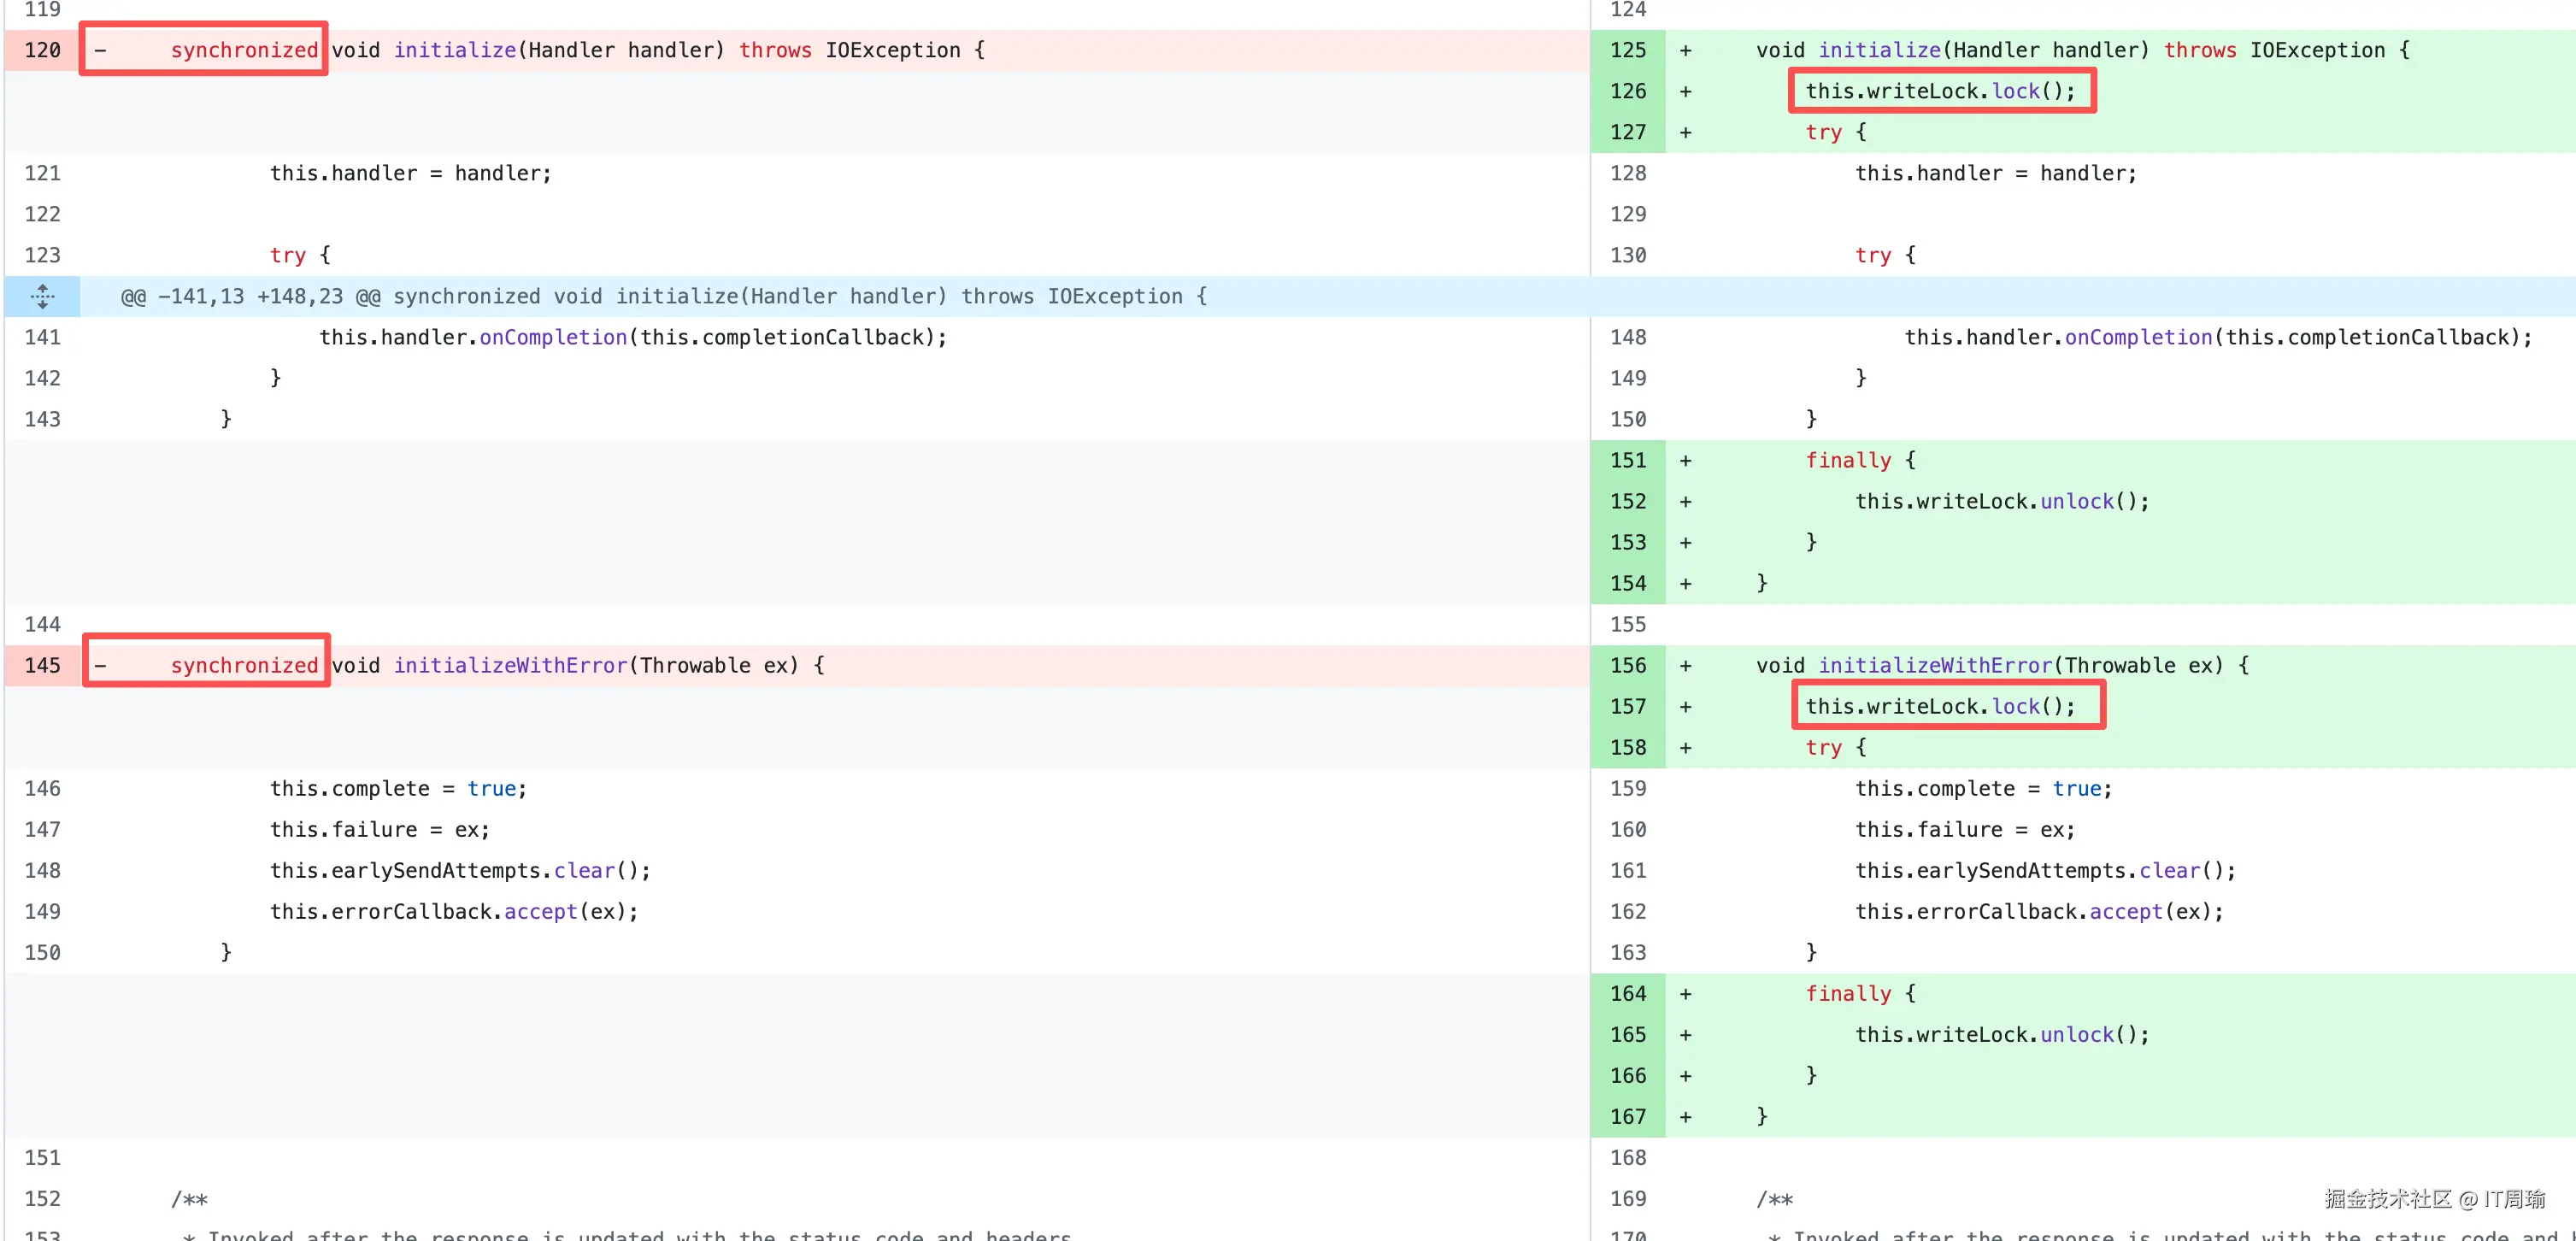Click new line number 164 with finally
The image size is (2576, 1241).
pos(1627,993)
